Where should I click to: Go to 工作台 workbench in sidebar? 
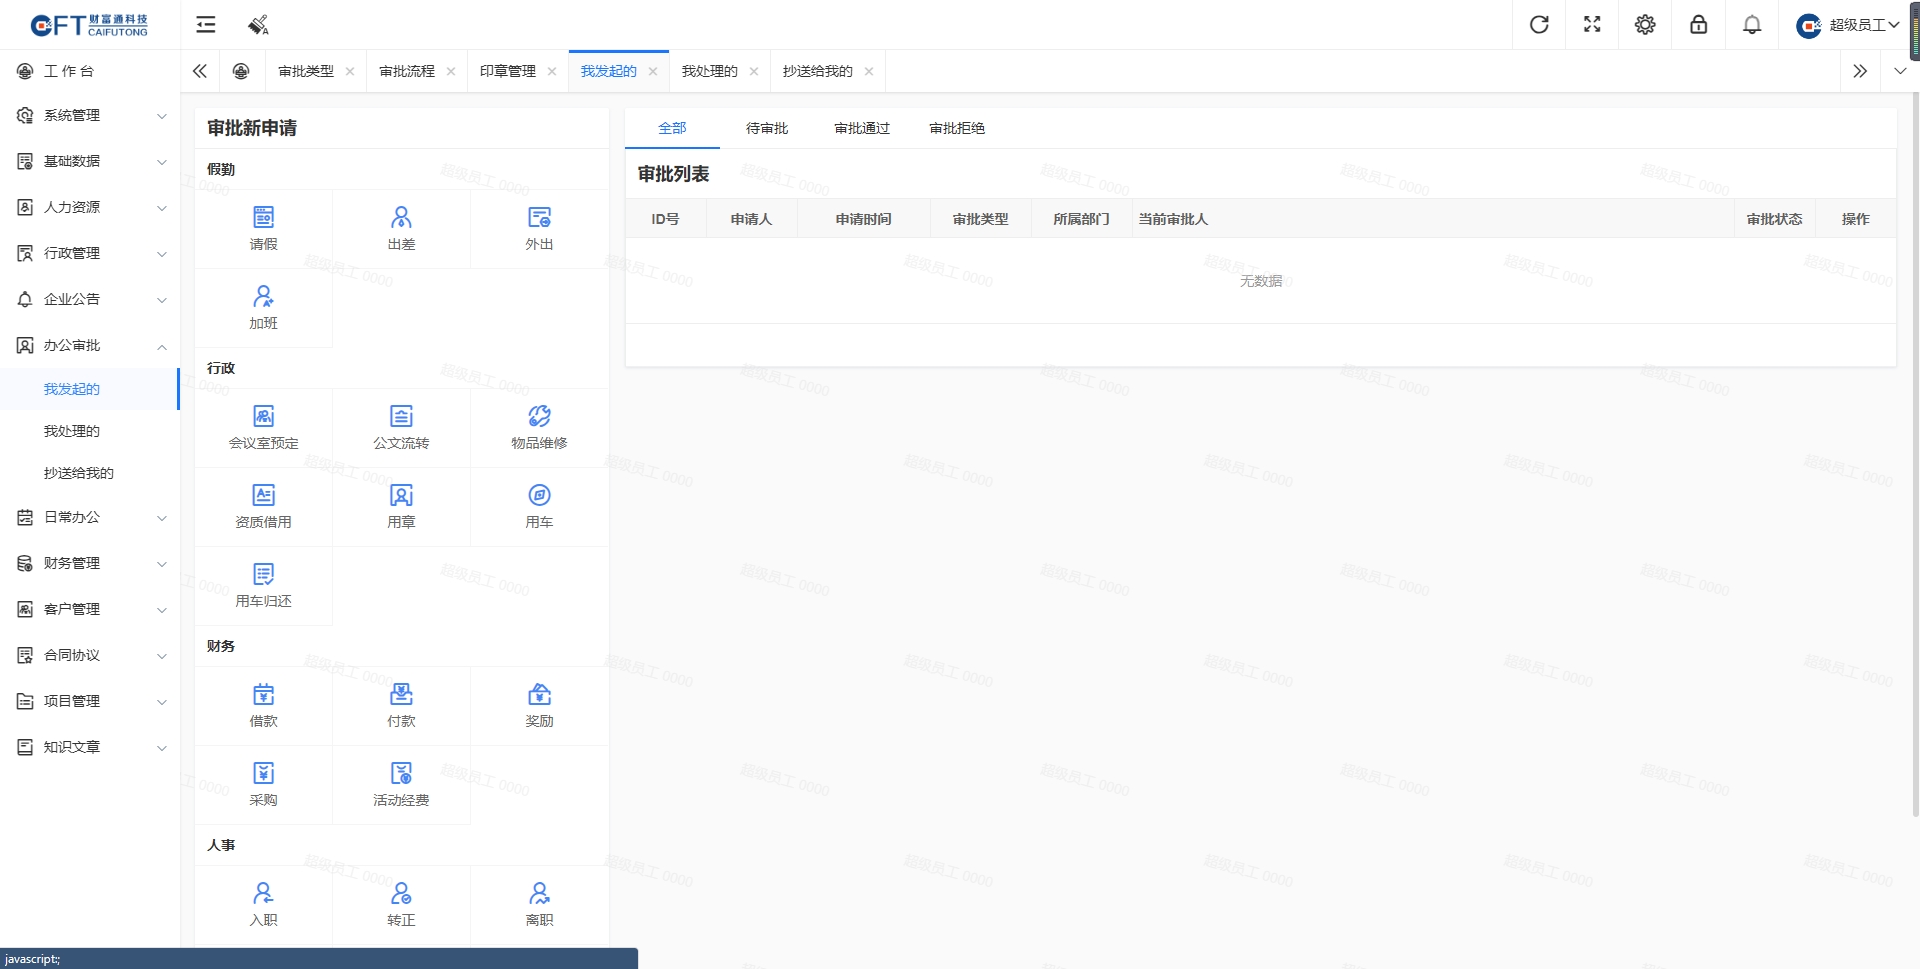pos(90,71)
